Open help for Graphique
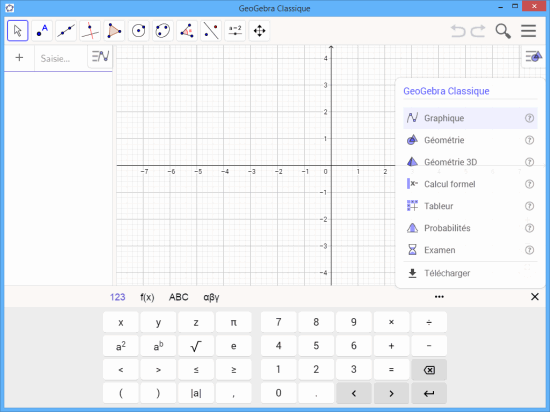This screenshot has height=412, width=550. [529, 118]
